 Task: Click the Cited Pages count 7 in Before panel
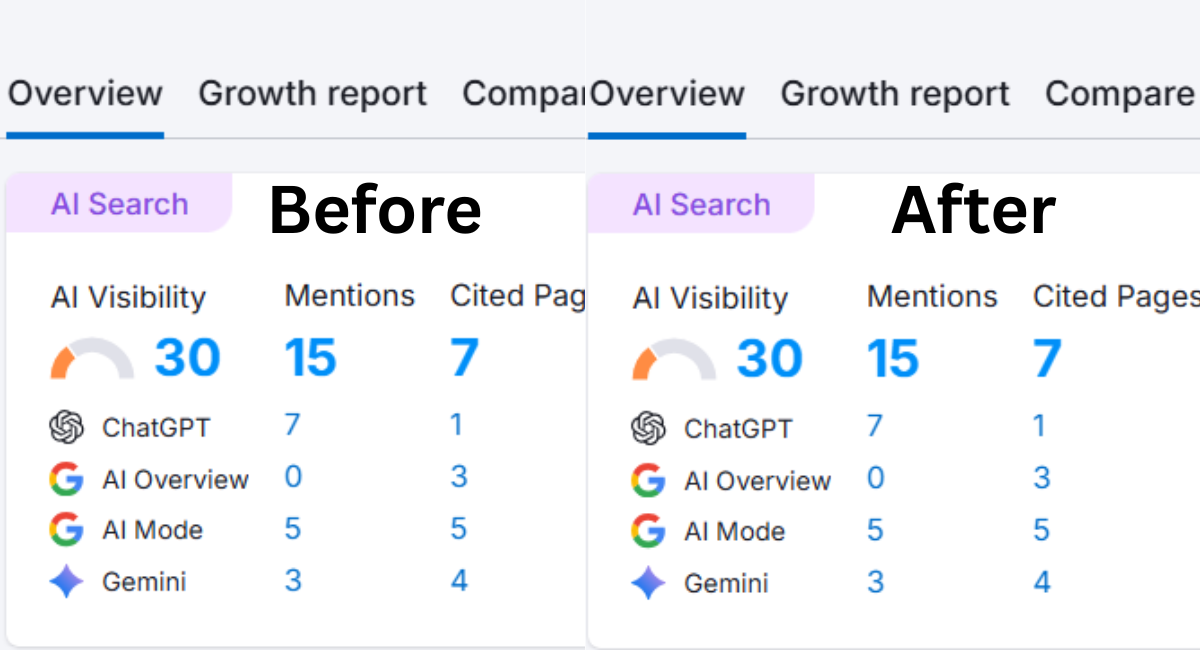(463, 358)
